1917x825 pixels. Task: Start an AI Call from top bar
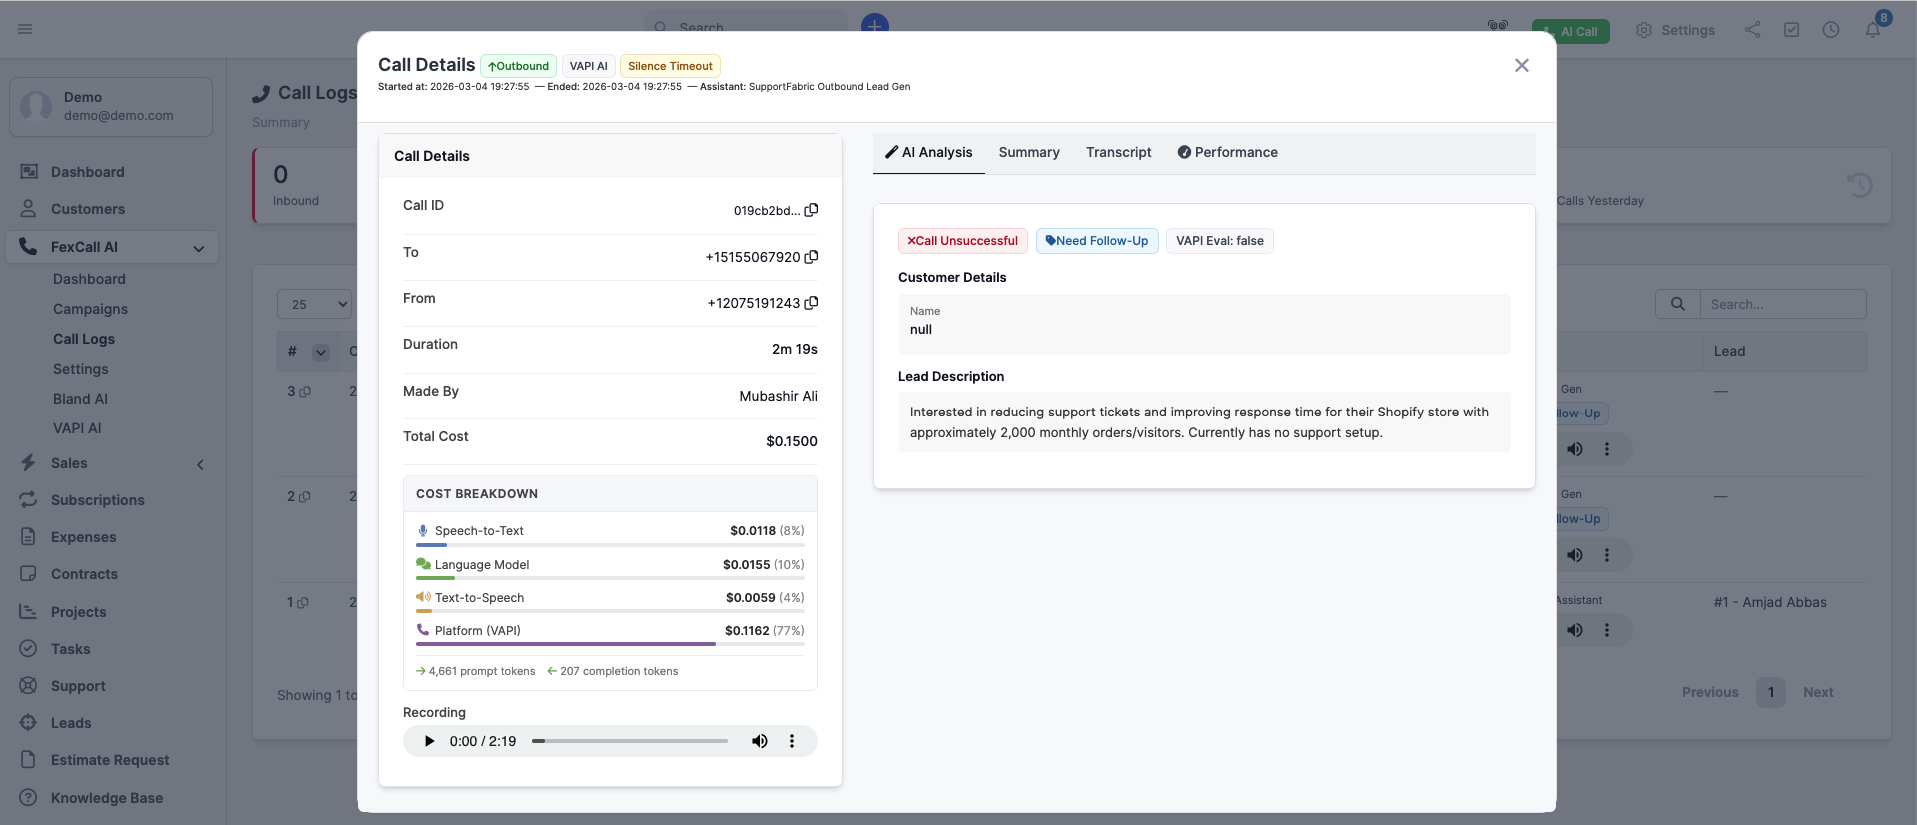[x=1571, y=31]
